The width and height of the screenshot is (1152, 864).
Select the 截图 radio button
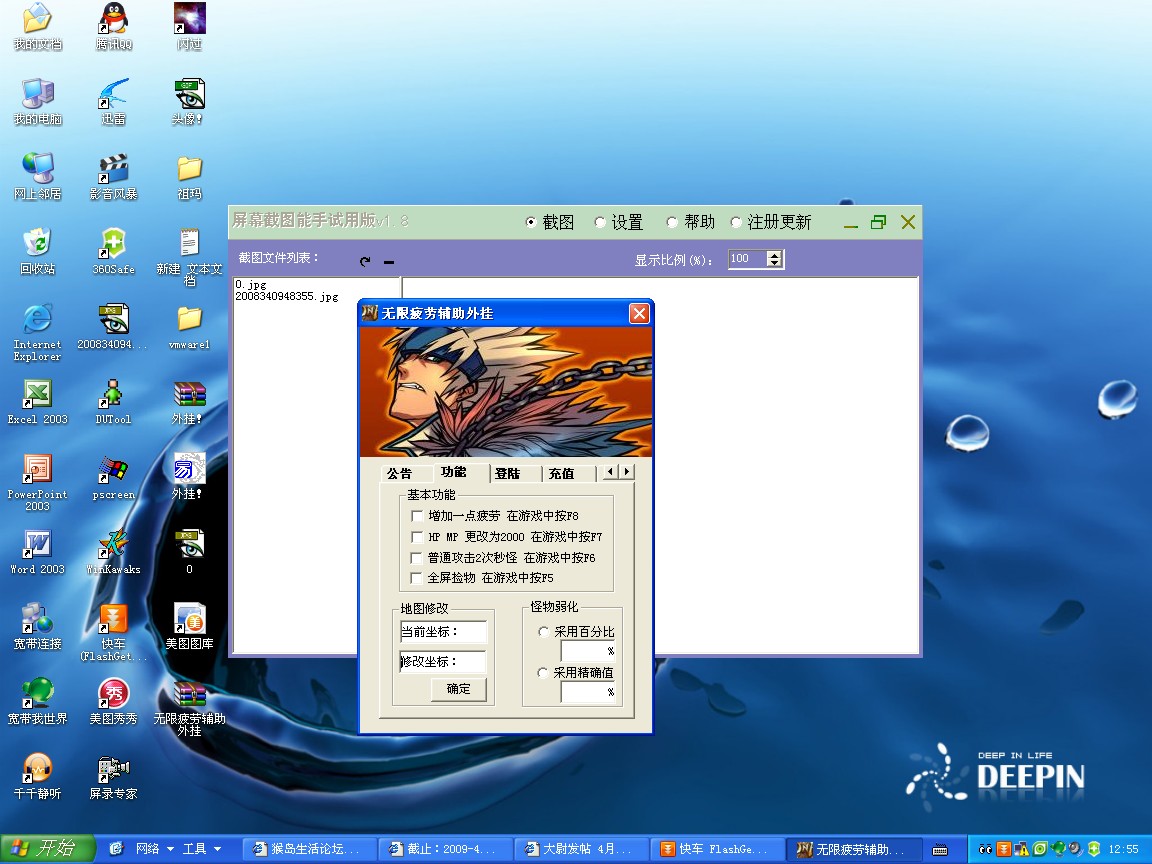click(x=530, y=222)
